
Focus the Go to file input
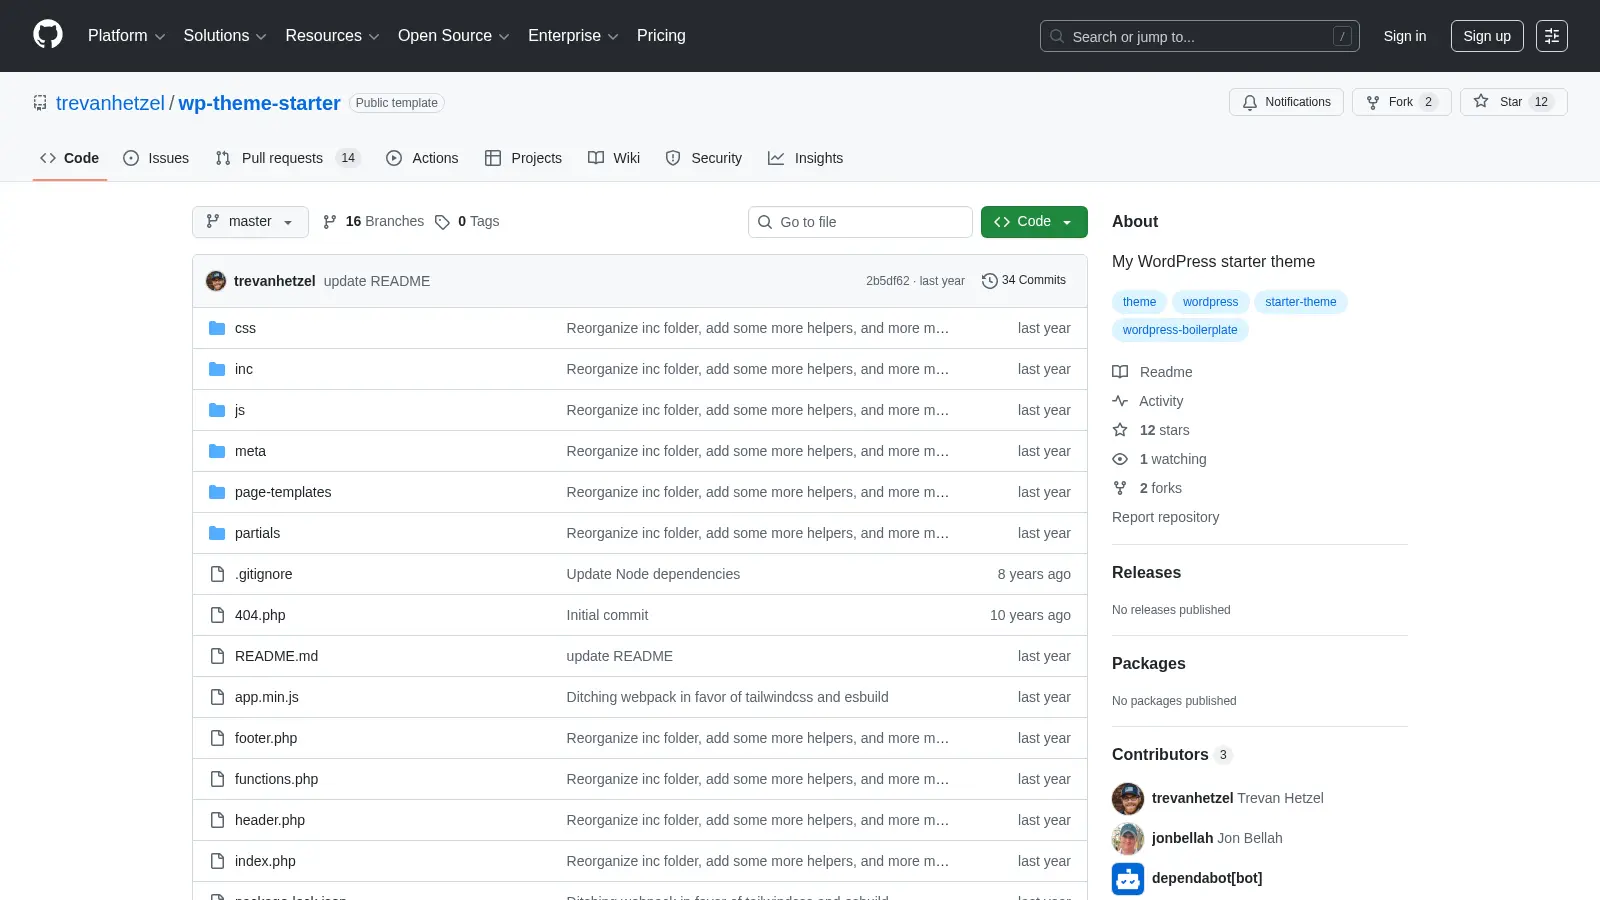[x=860, y=222]
